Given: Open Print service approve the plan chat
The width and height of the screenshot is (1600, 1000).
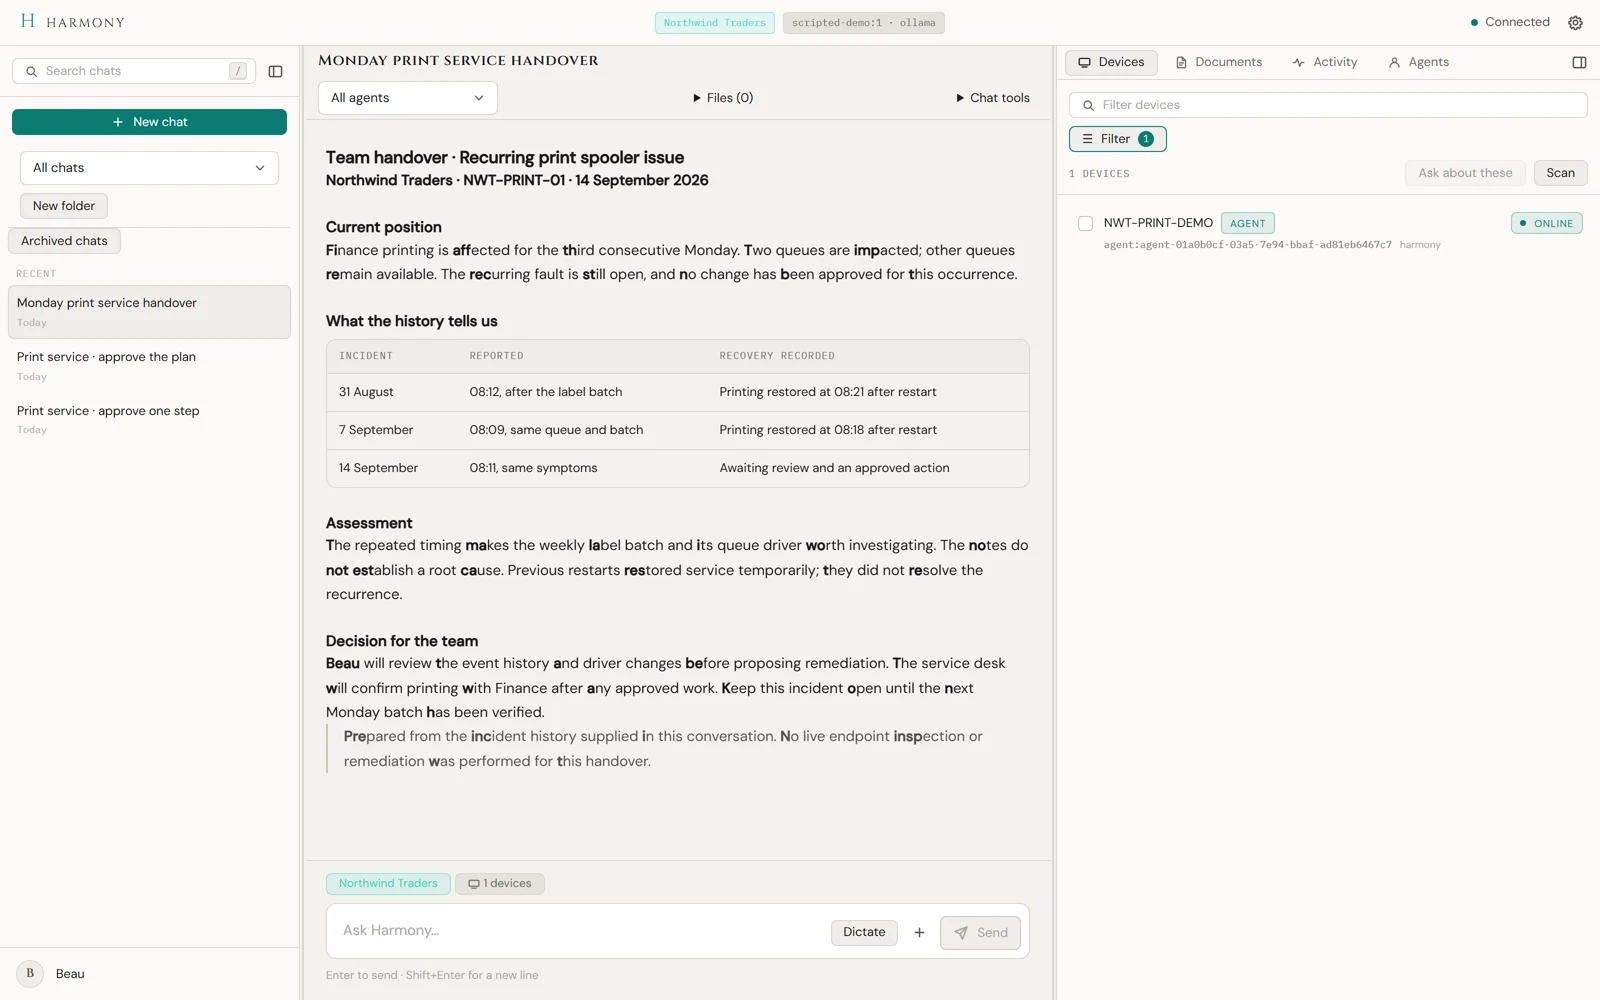Looking at the screenshot, I should (x=149, y=366).
